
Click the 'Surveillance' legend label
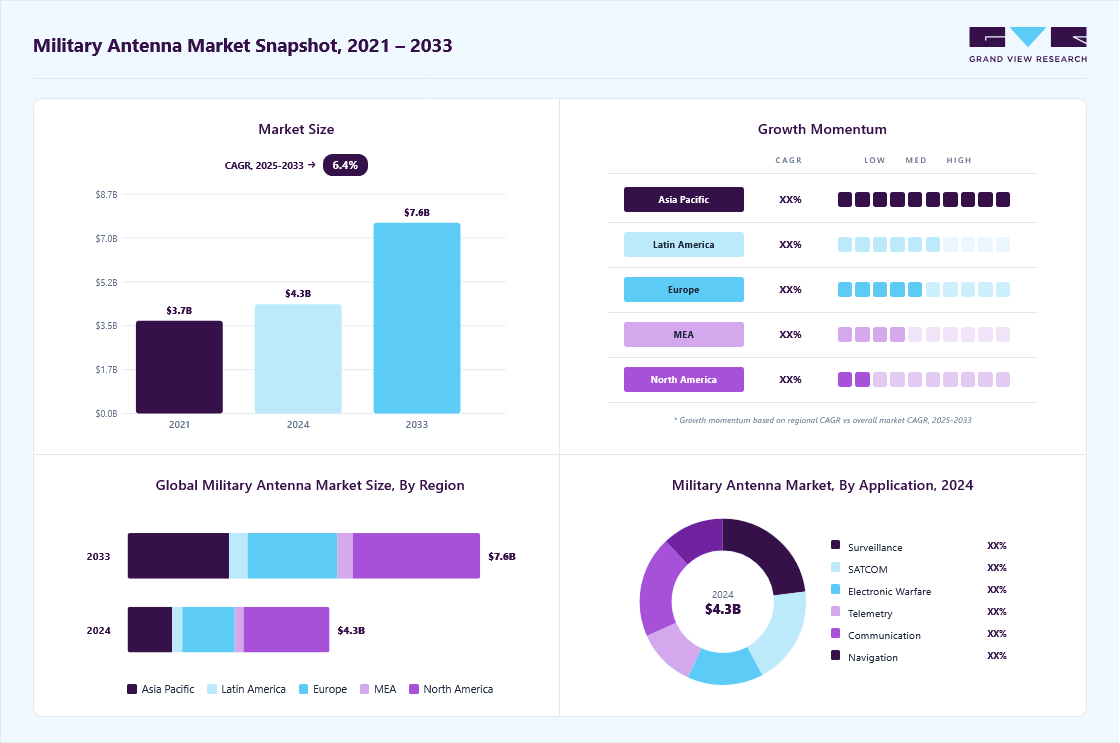[875, 547]
